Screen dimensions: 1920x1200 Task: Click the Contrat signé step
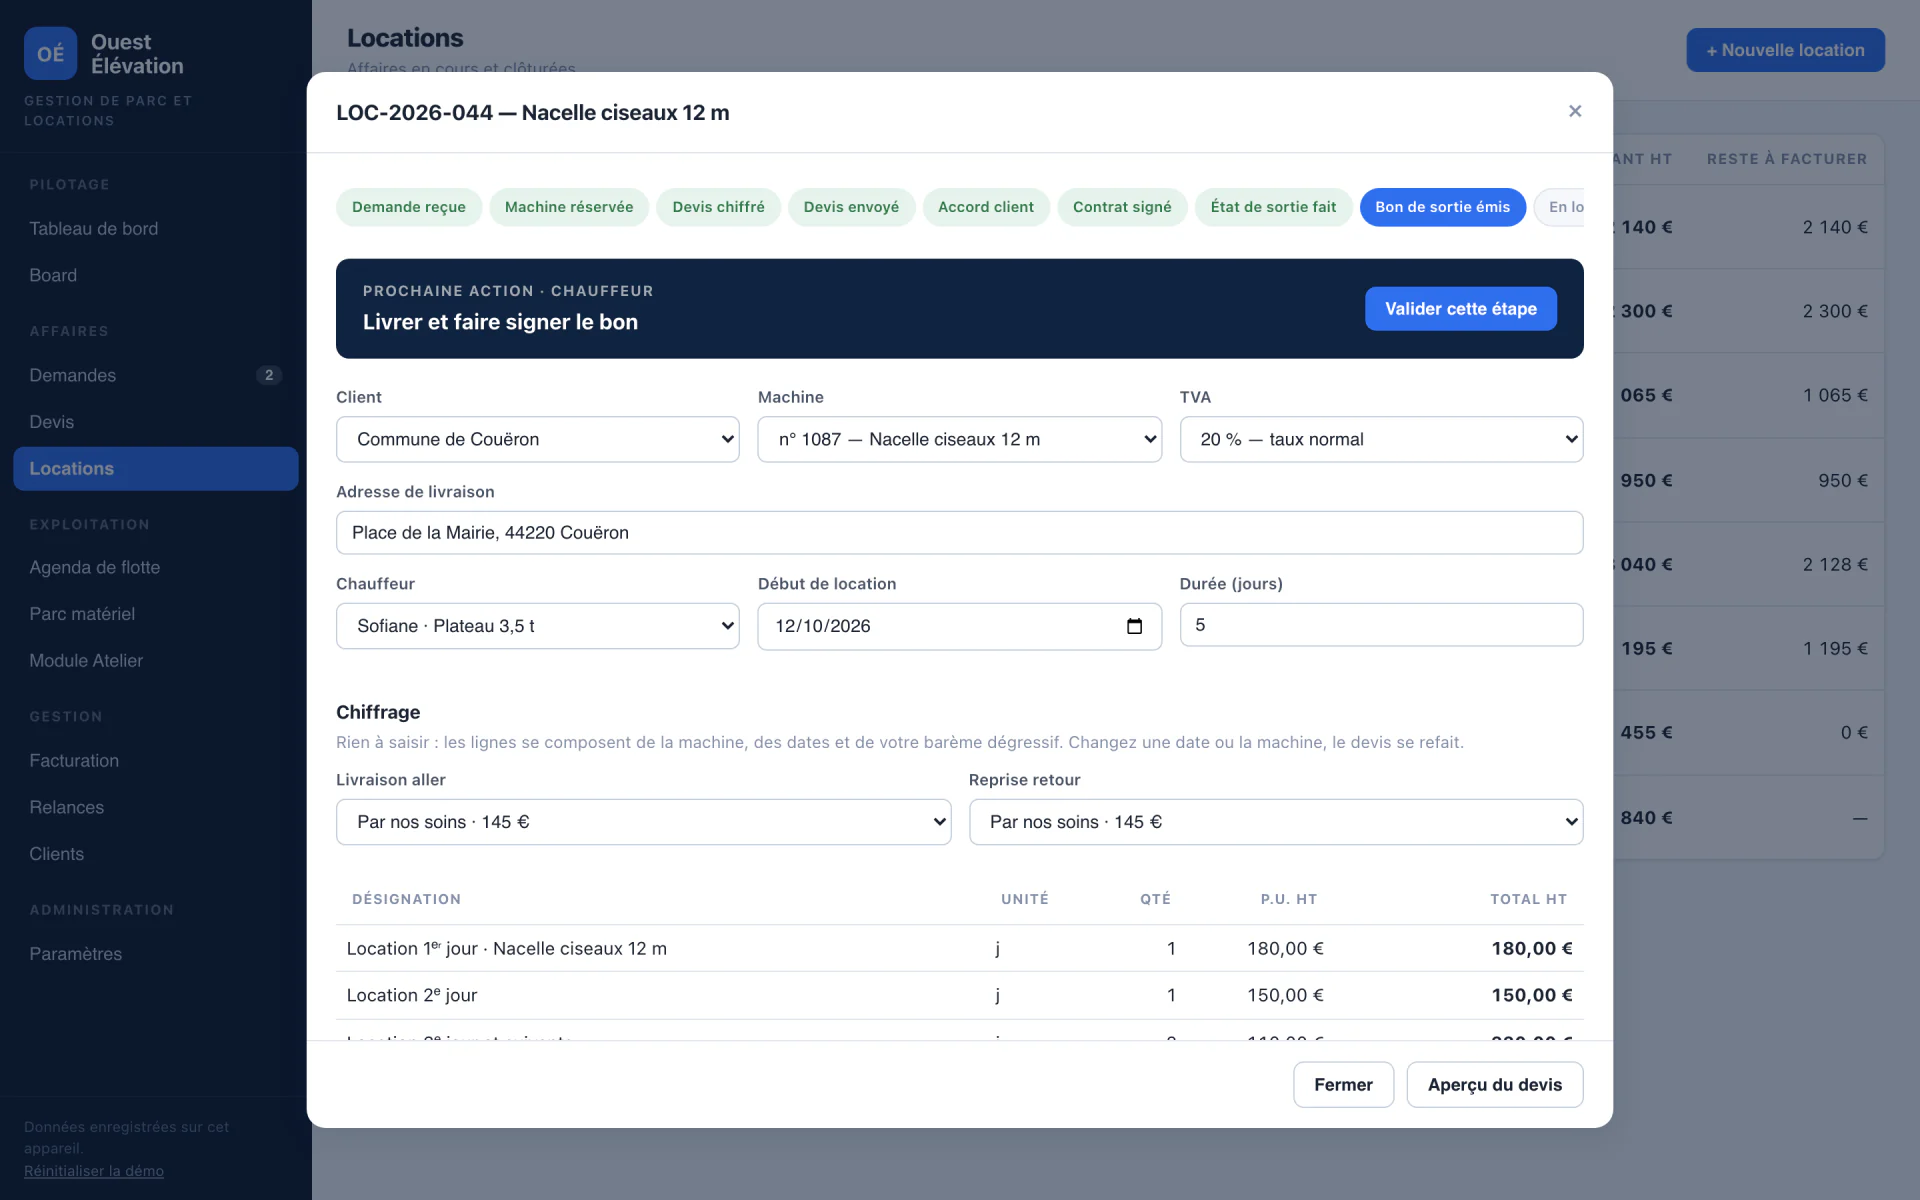1122,207
